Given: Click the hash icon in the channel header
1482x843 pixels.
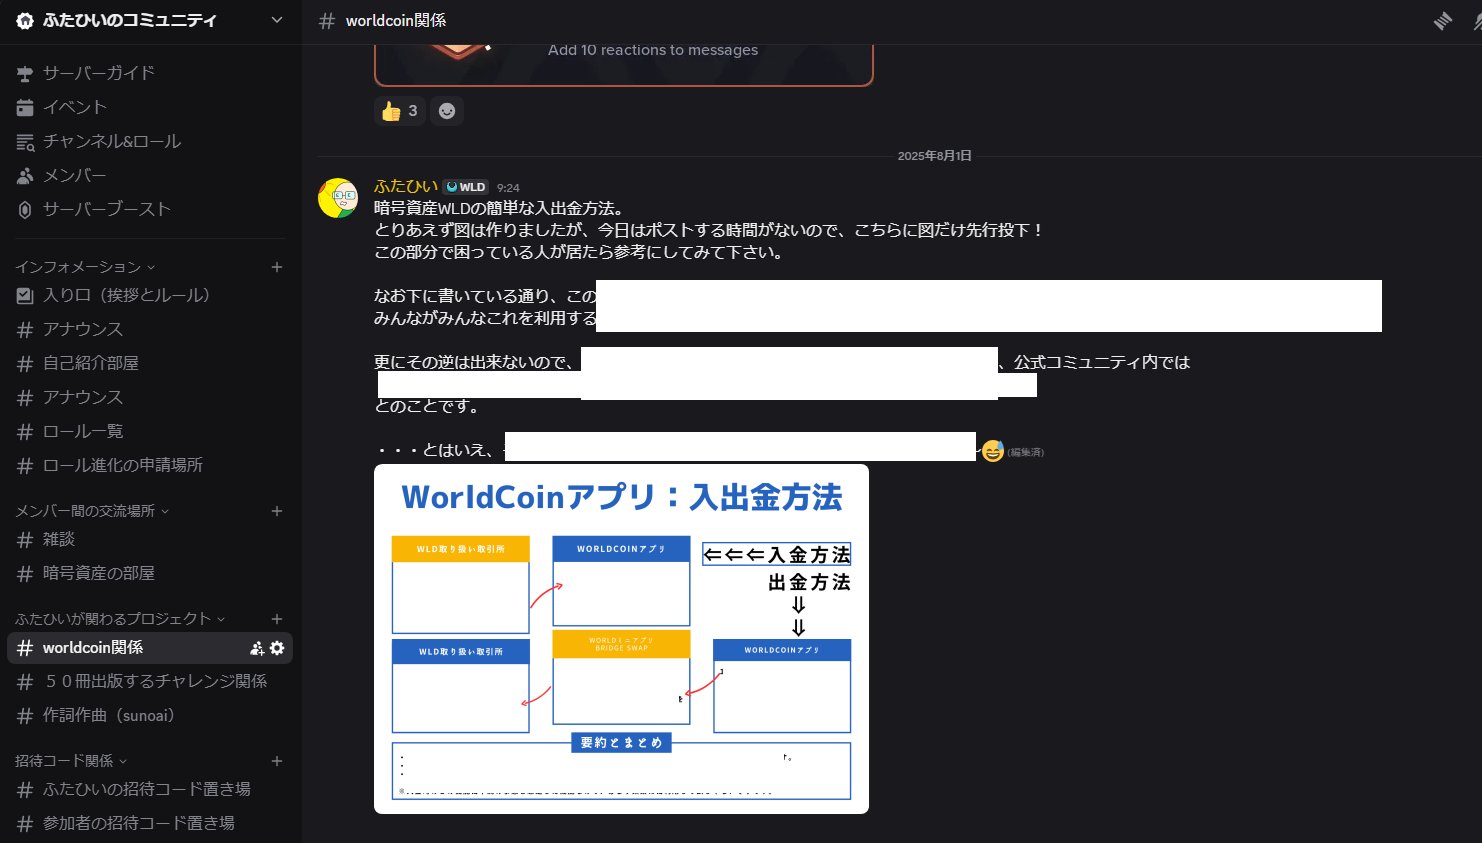Looking at the screenshot, I should pyautogui.click(x=326, y=20).
